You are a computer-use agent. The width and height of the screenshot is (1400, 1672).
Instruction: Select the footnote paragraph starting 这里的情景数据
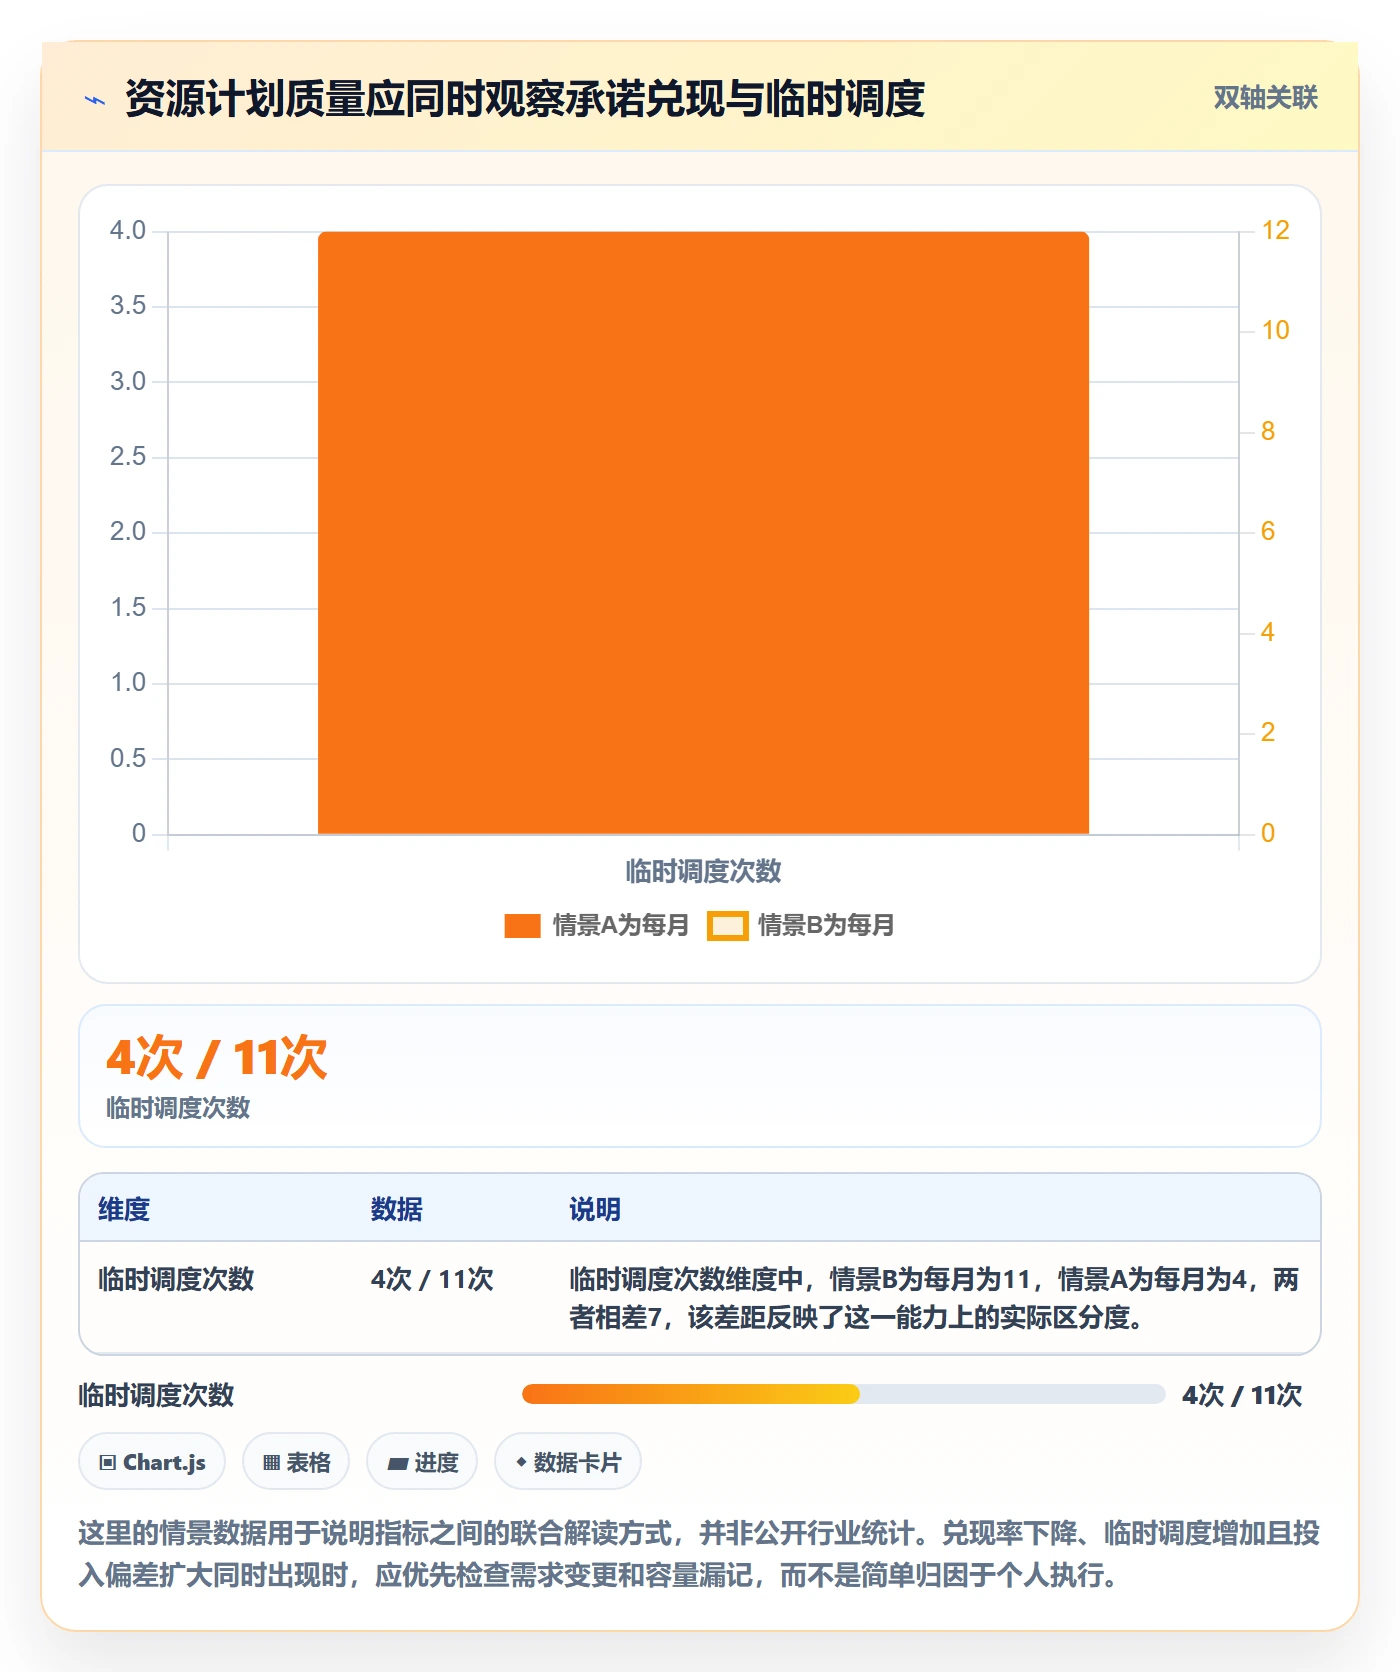tap(699, 1554)
